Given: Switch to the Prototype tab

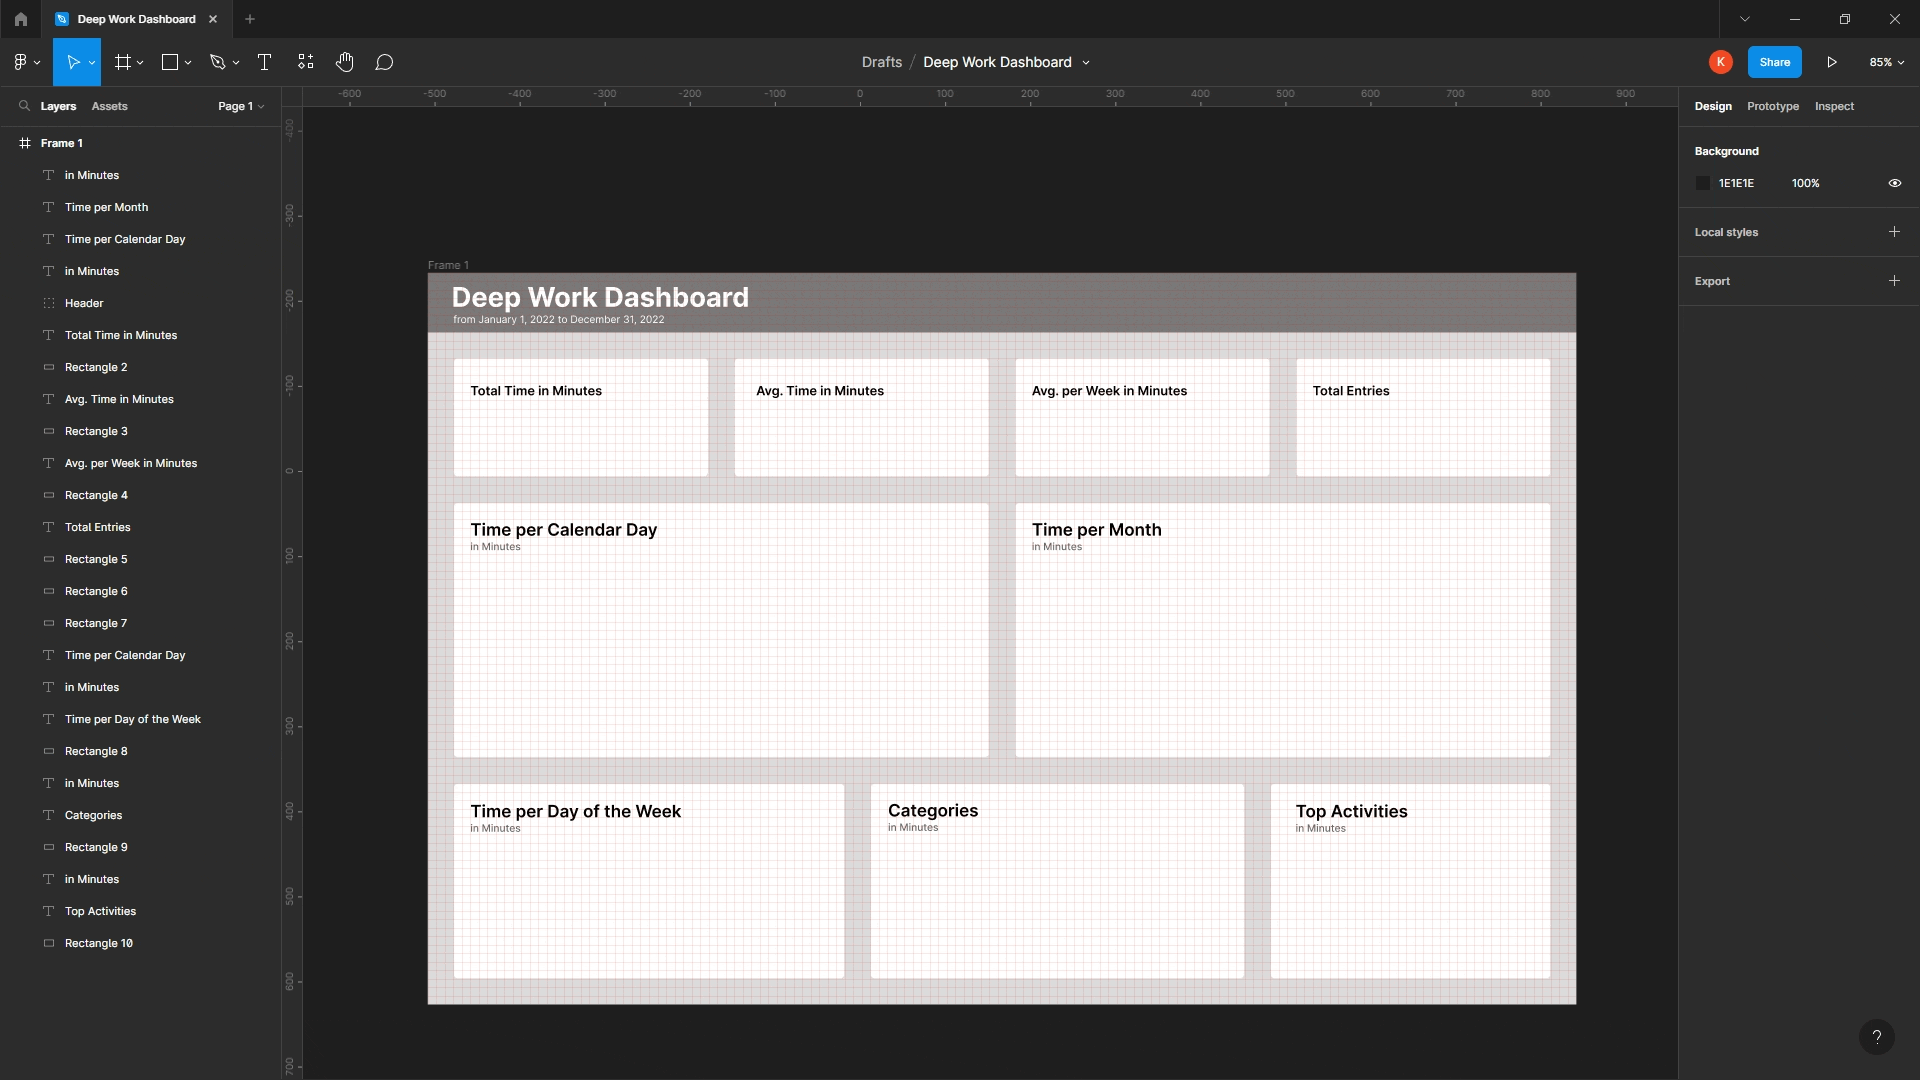Looking at the screenshot, I should 1773,106.
